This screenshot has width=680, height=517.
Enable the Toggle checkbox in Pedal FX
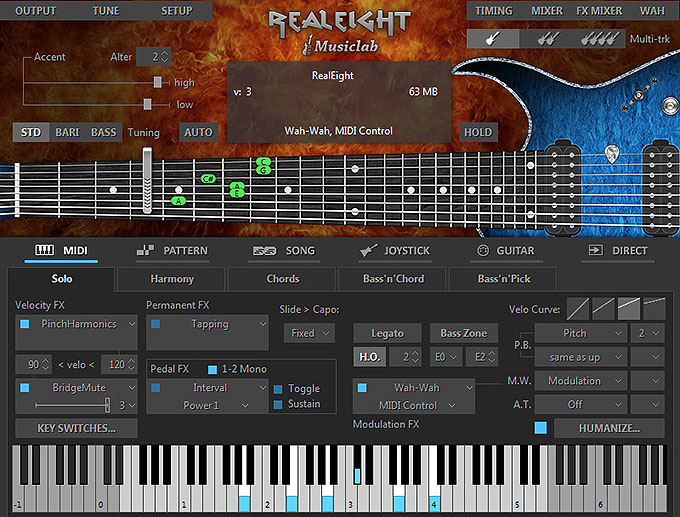click(x=279, y=389)
